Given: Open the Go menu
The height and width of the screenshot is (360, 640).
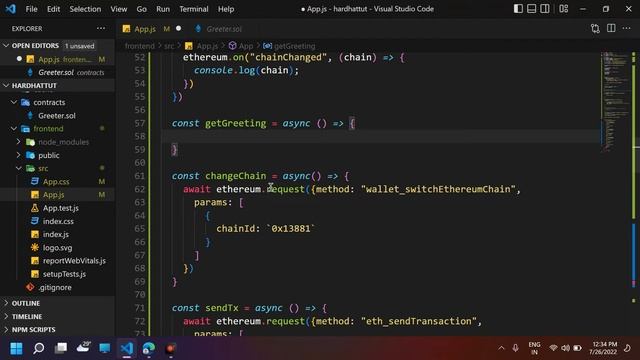Looking at the screenshot, I should (x=141, y=9).
